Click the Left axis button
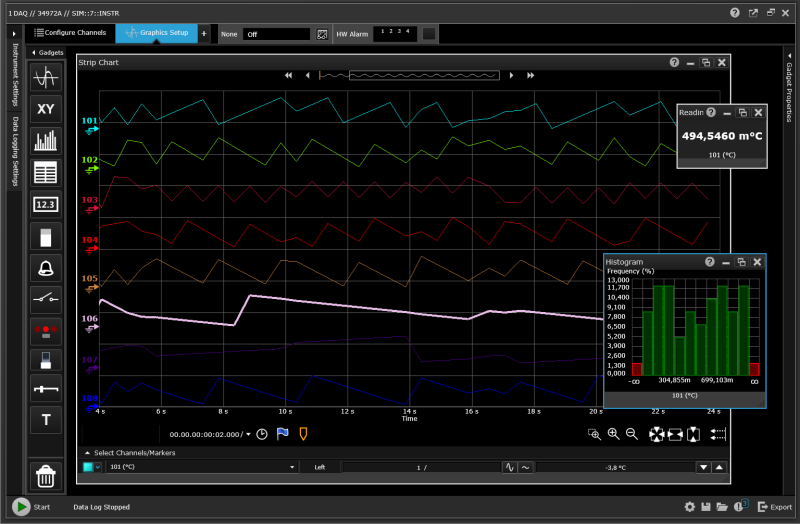800x524 pixels. 319,467
